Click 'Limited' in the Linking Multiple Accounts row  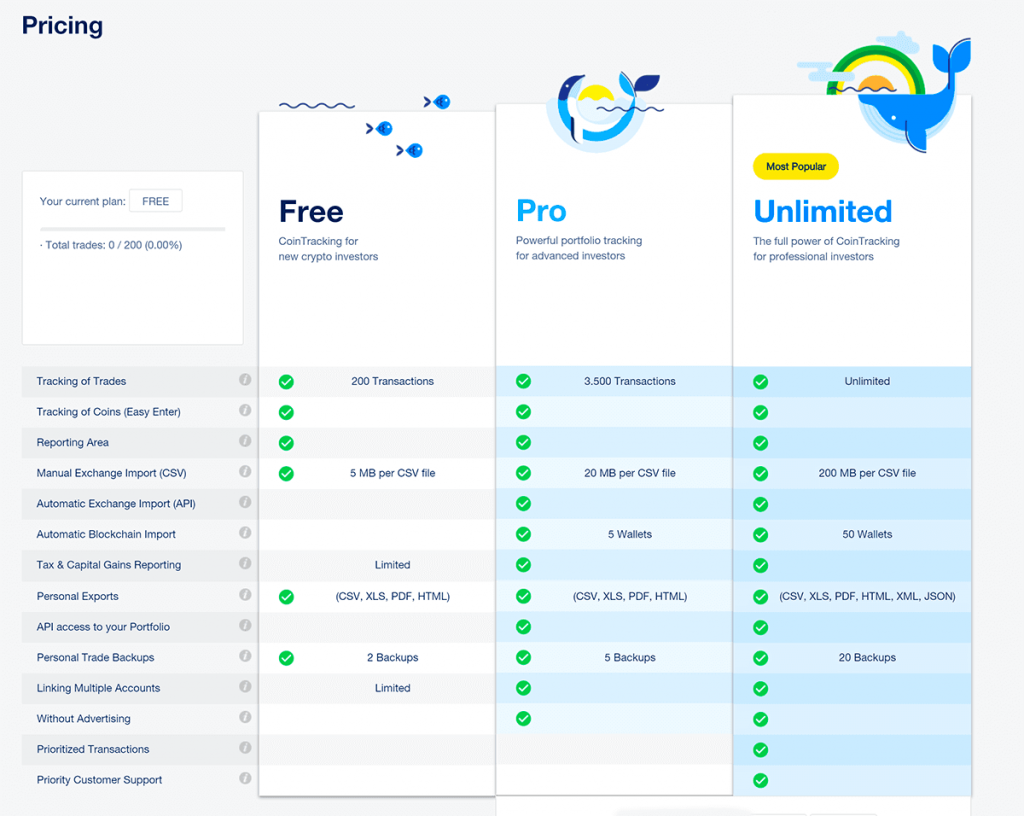(392, 689)
